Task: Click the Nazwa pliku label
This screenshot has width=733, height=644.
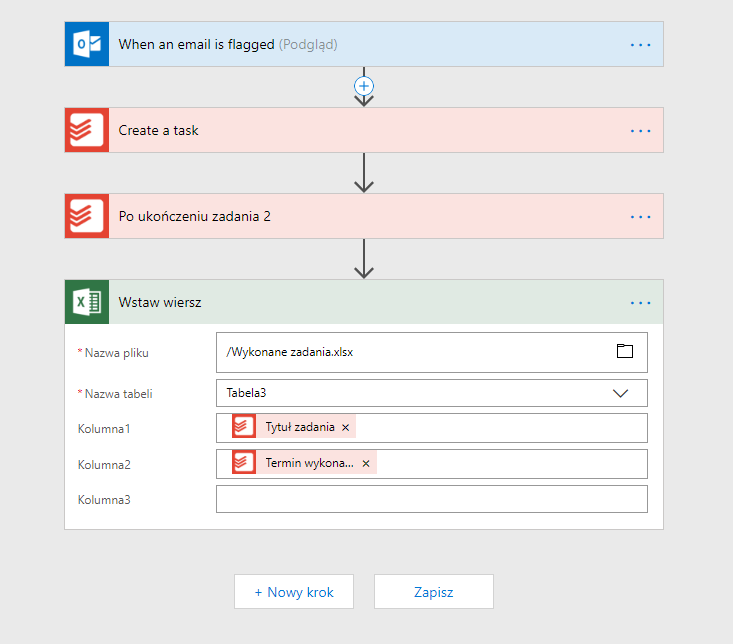Action: (116, 353)
